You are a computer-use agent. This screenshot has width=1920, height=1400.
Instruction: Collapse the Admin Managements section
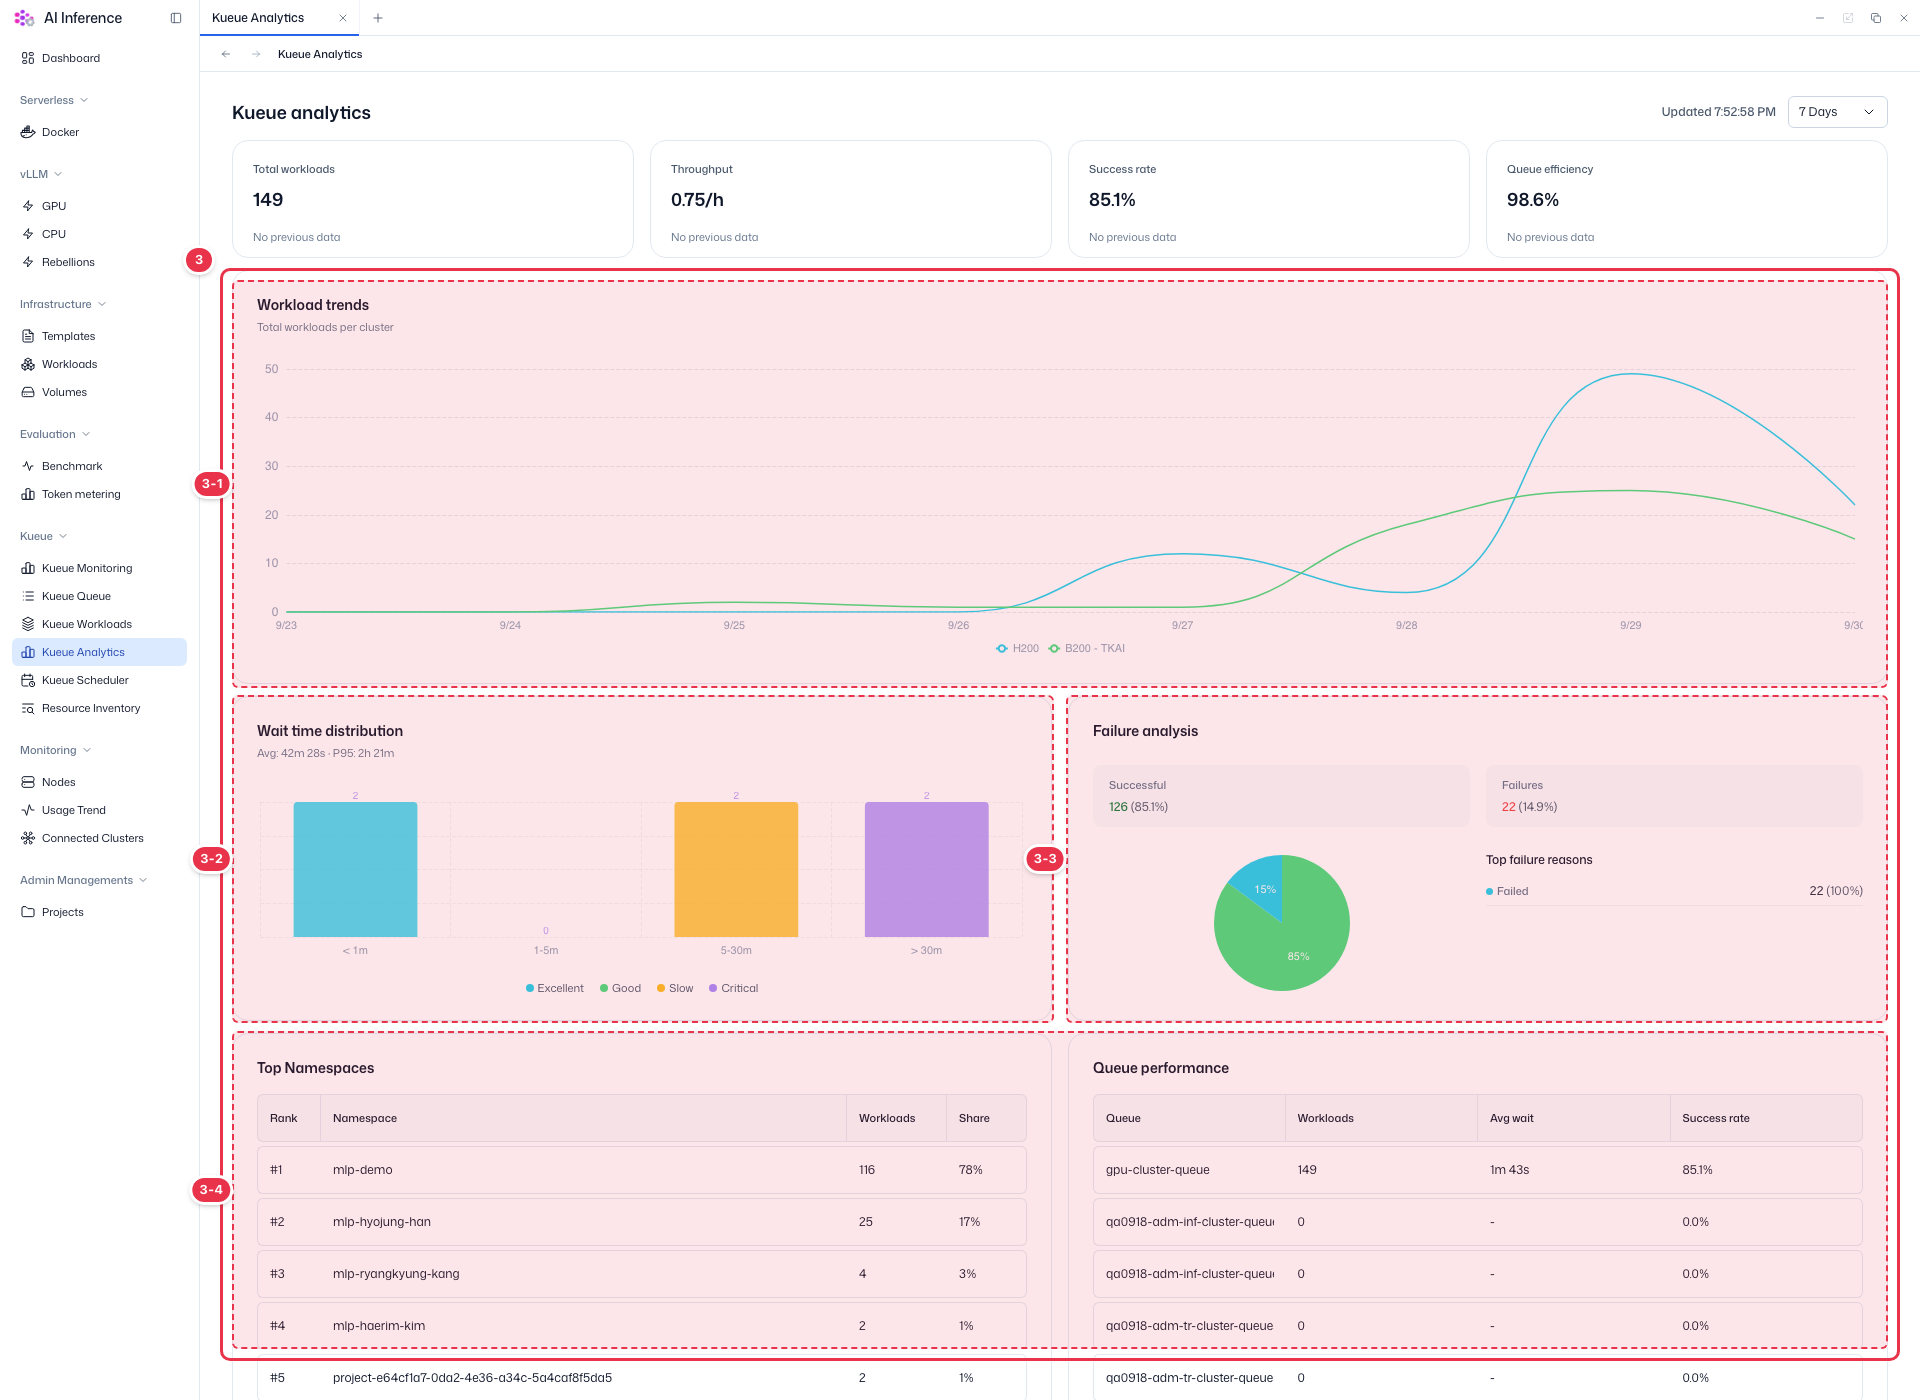(84, 880)
